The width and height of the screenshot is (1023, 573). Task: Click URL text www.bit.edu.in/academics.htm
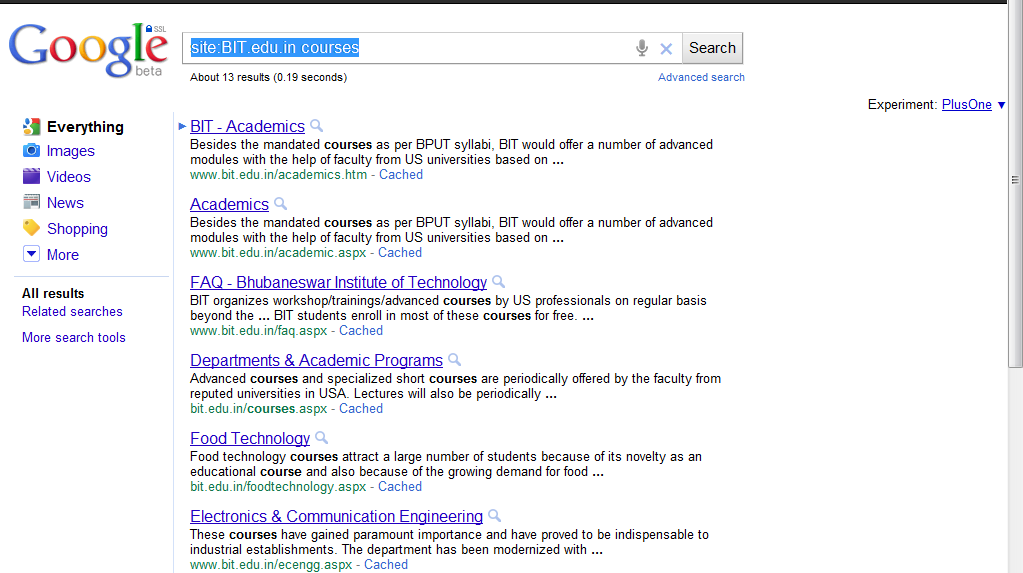[x=279, y=175]
